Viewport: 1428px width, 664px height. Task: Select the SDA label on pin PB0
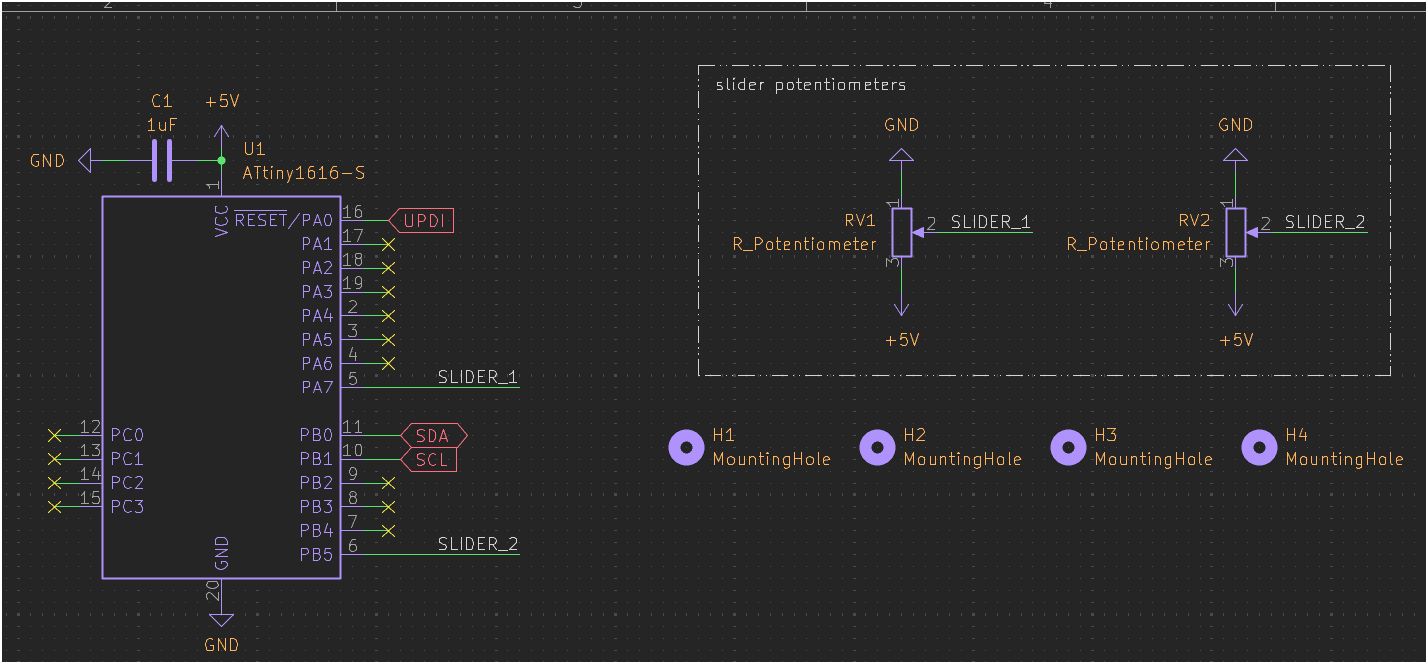432,435
